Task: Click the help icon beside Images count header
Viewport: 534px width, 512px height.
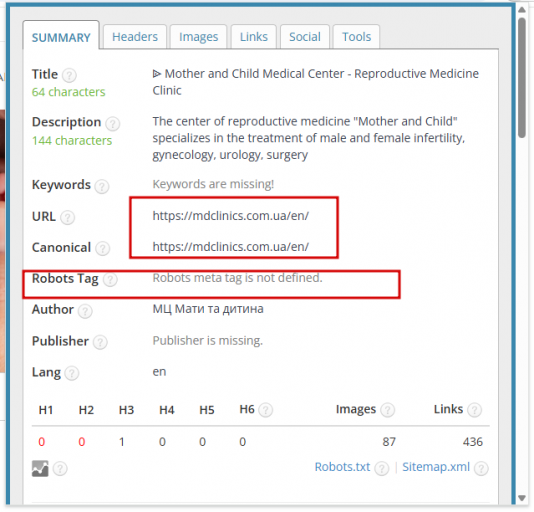Action: point(388,410)
